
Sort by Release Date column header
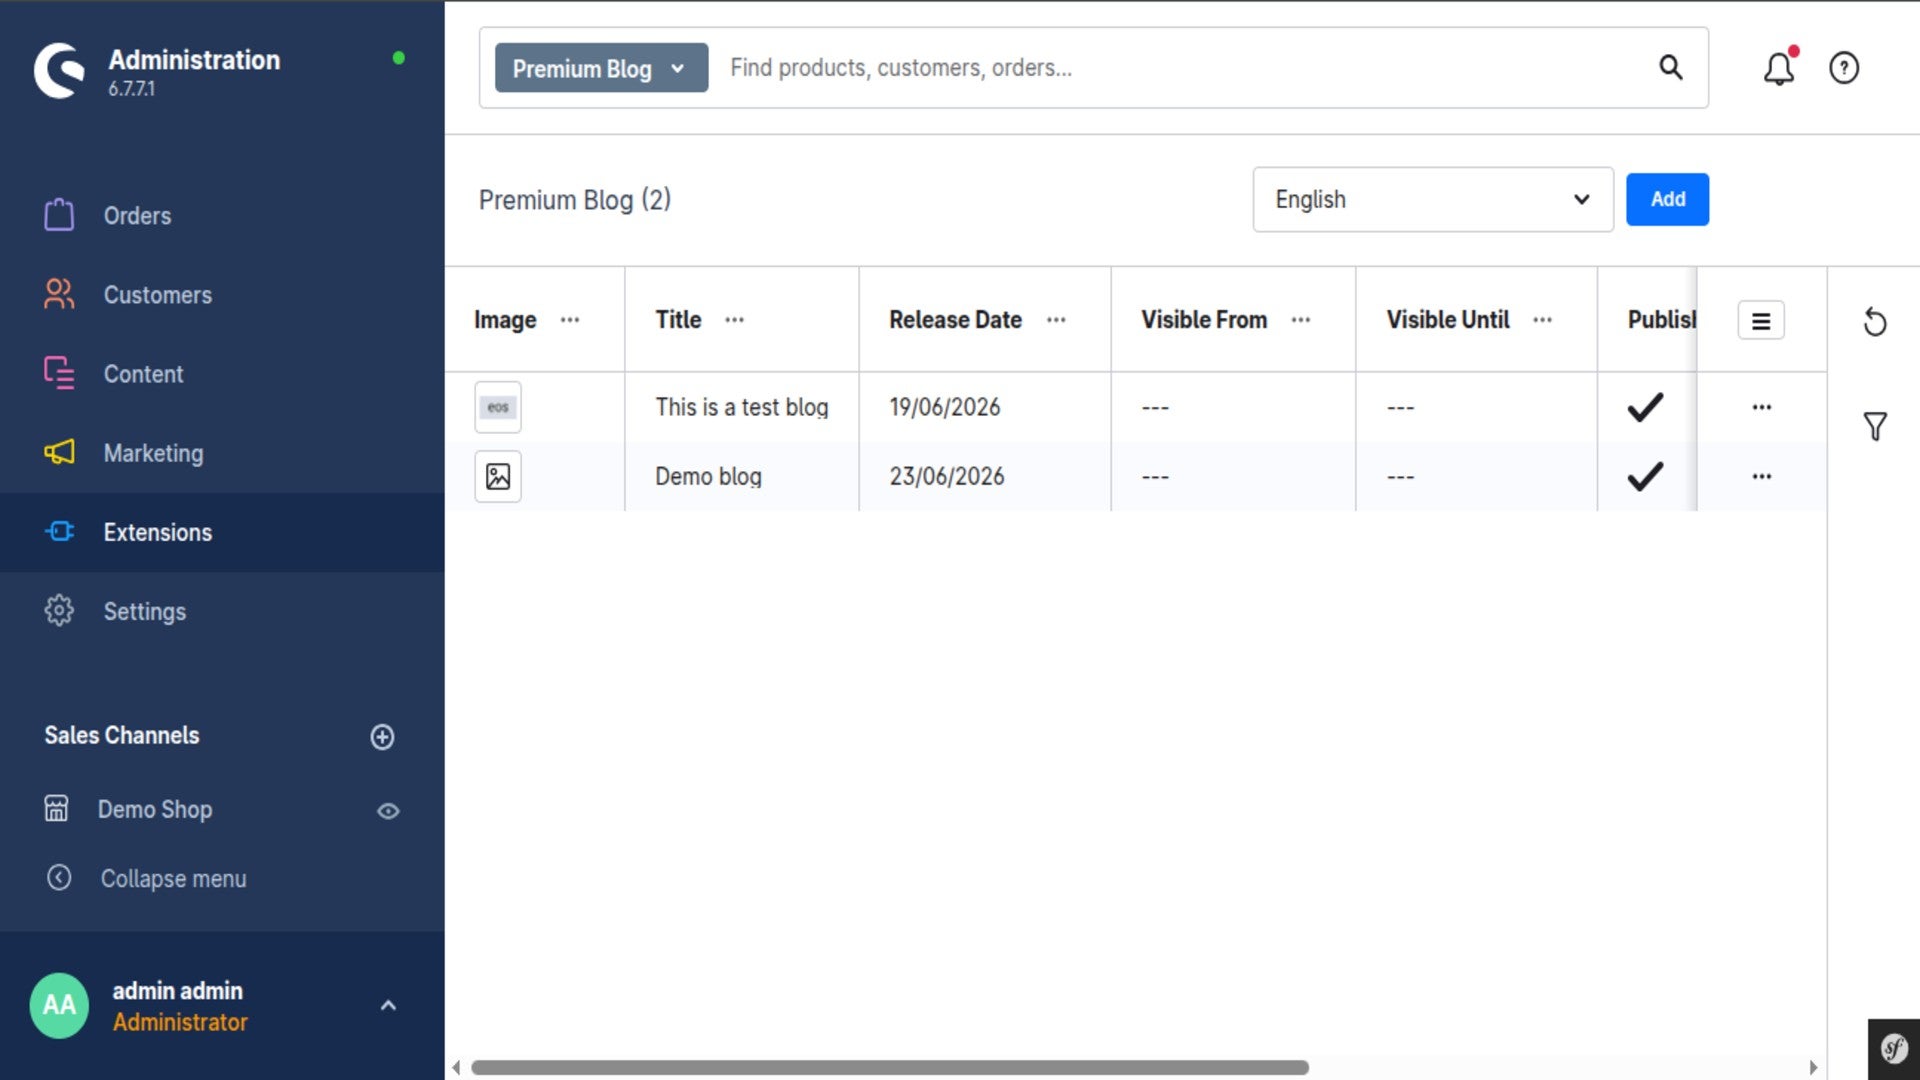point(955,320)
